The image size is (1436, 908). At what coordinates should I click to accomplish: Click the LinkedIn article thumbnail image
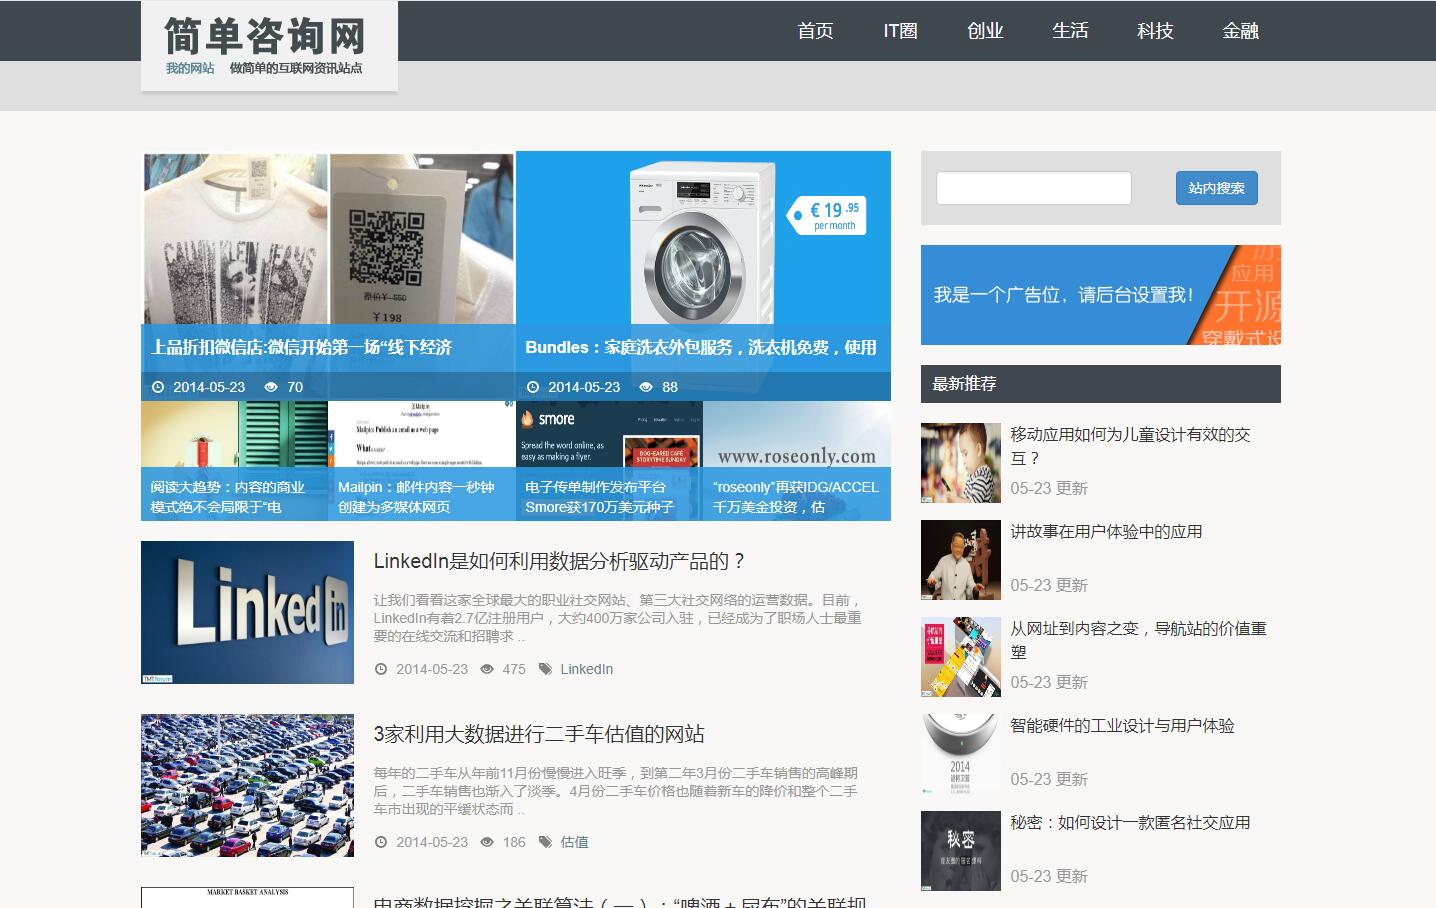click(x=248, y=612)
